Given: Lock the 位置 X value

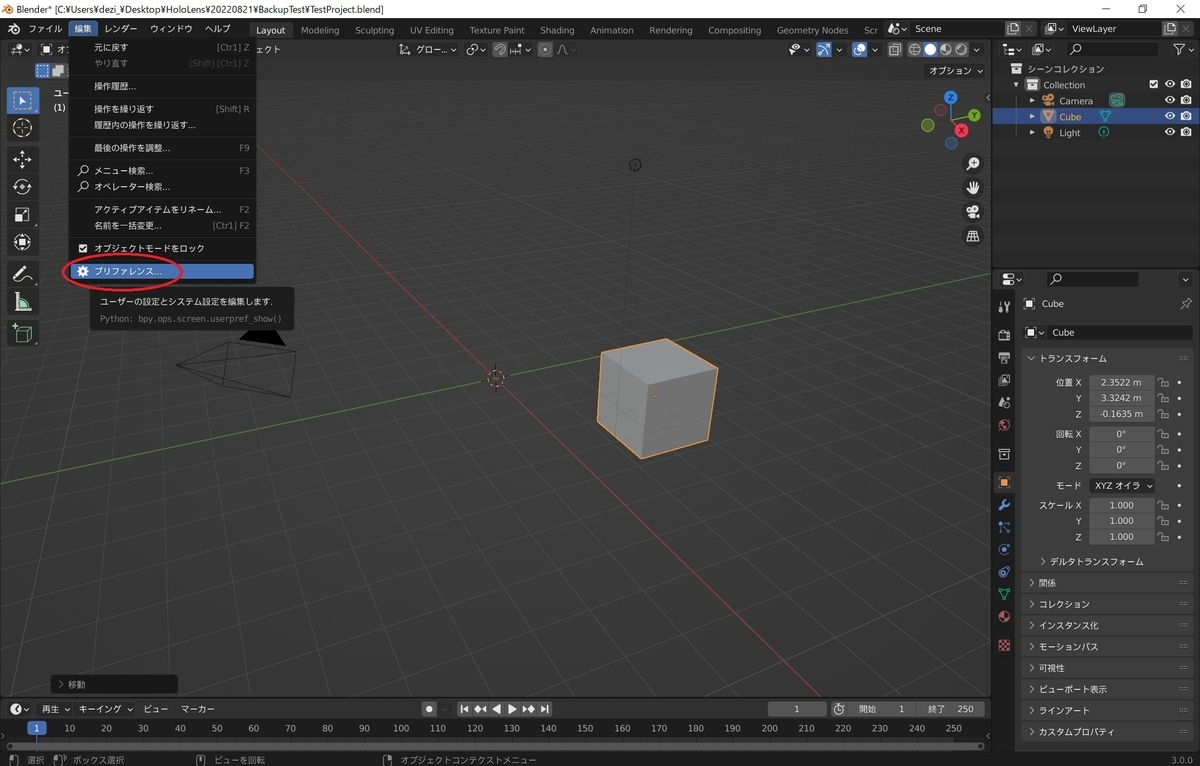Looking at the screenshot, I should pos(1163,382).
